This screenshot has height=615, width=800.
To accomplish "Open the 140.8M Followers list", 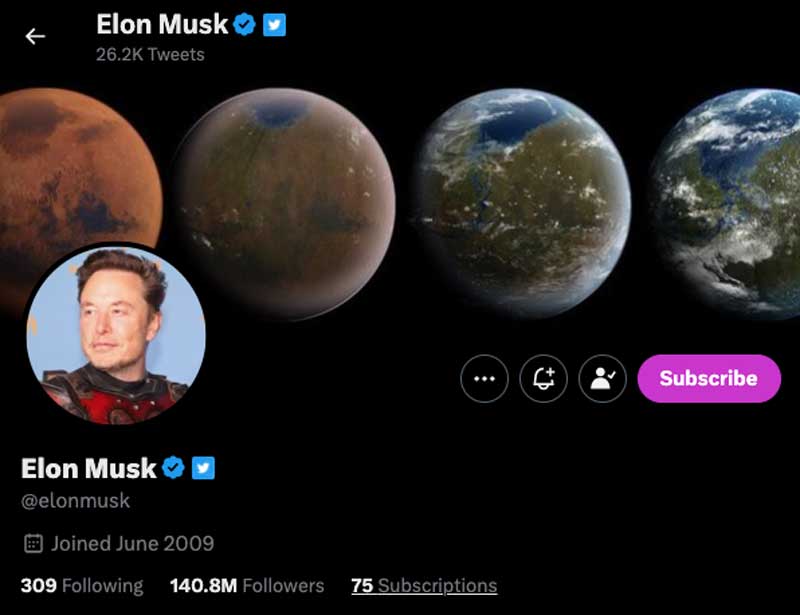I will [247, 585].
